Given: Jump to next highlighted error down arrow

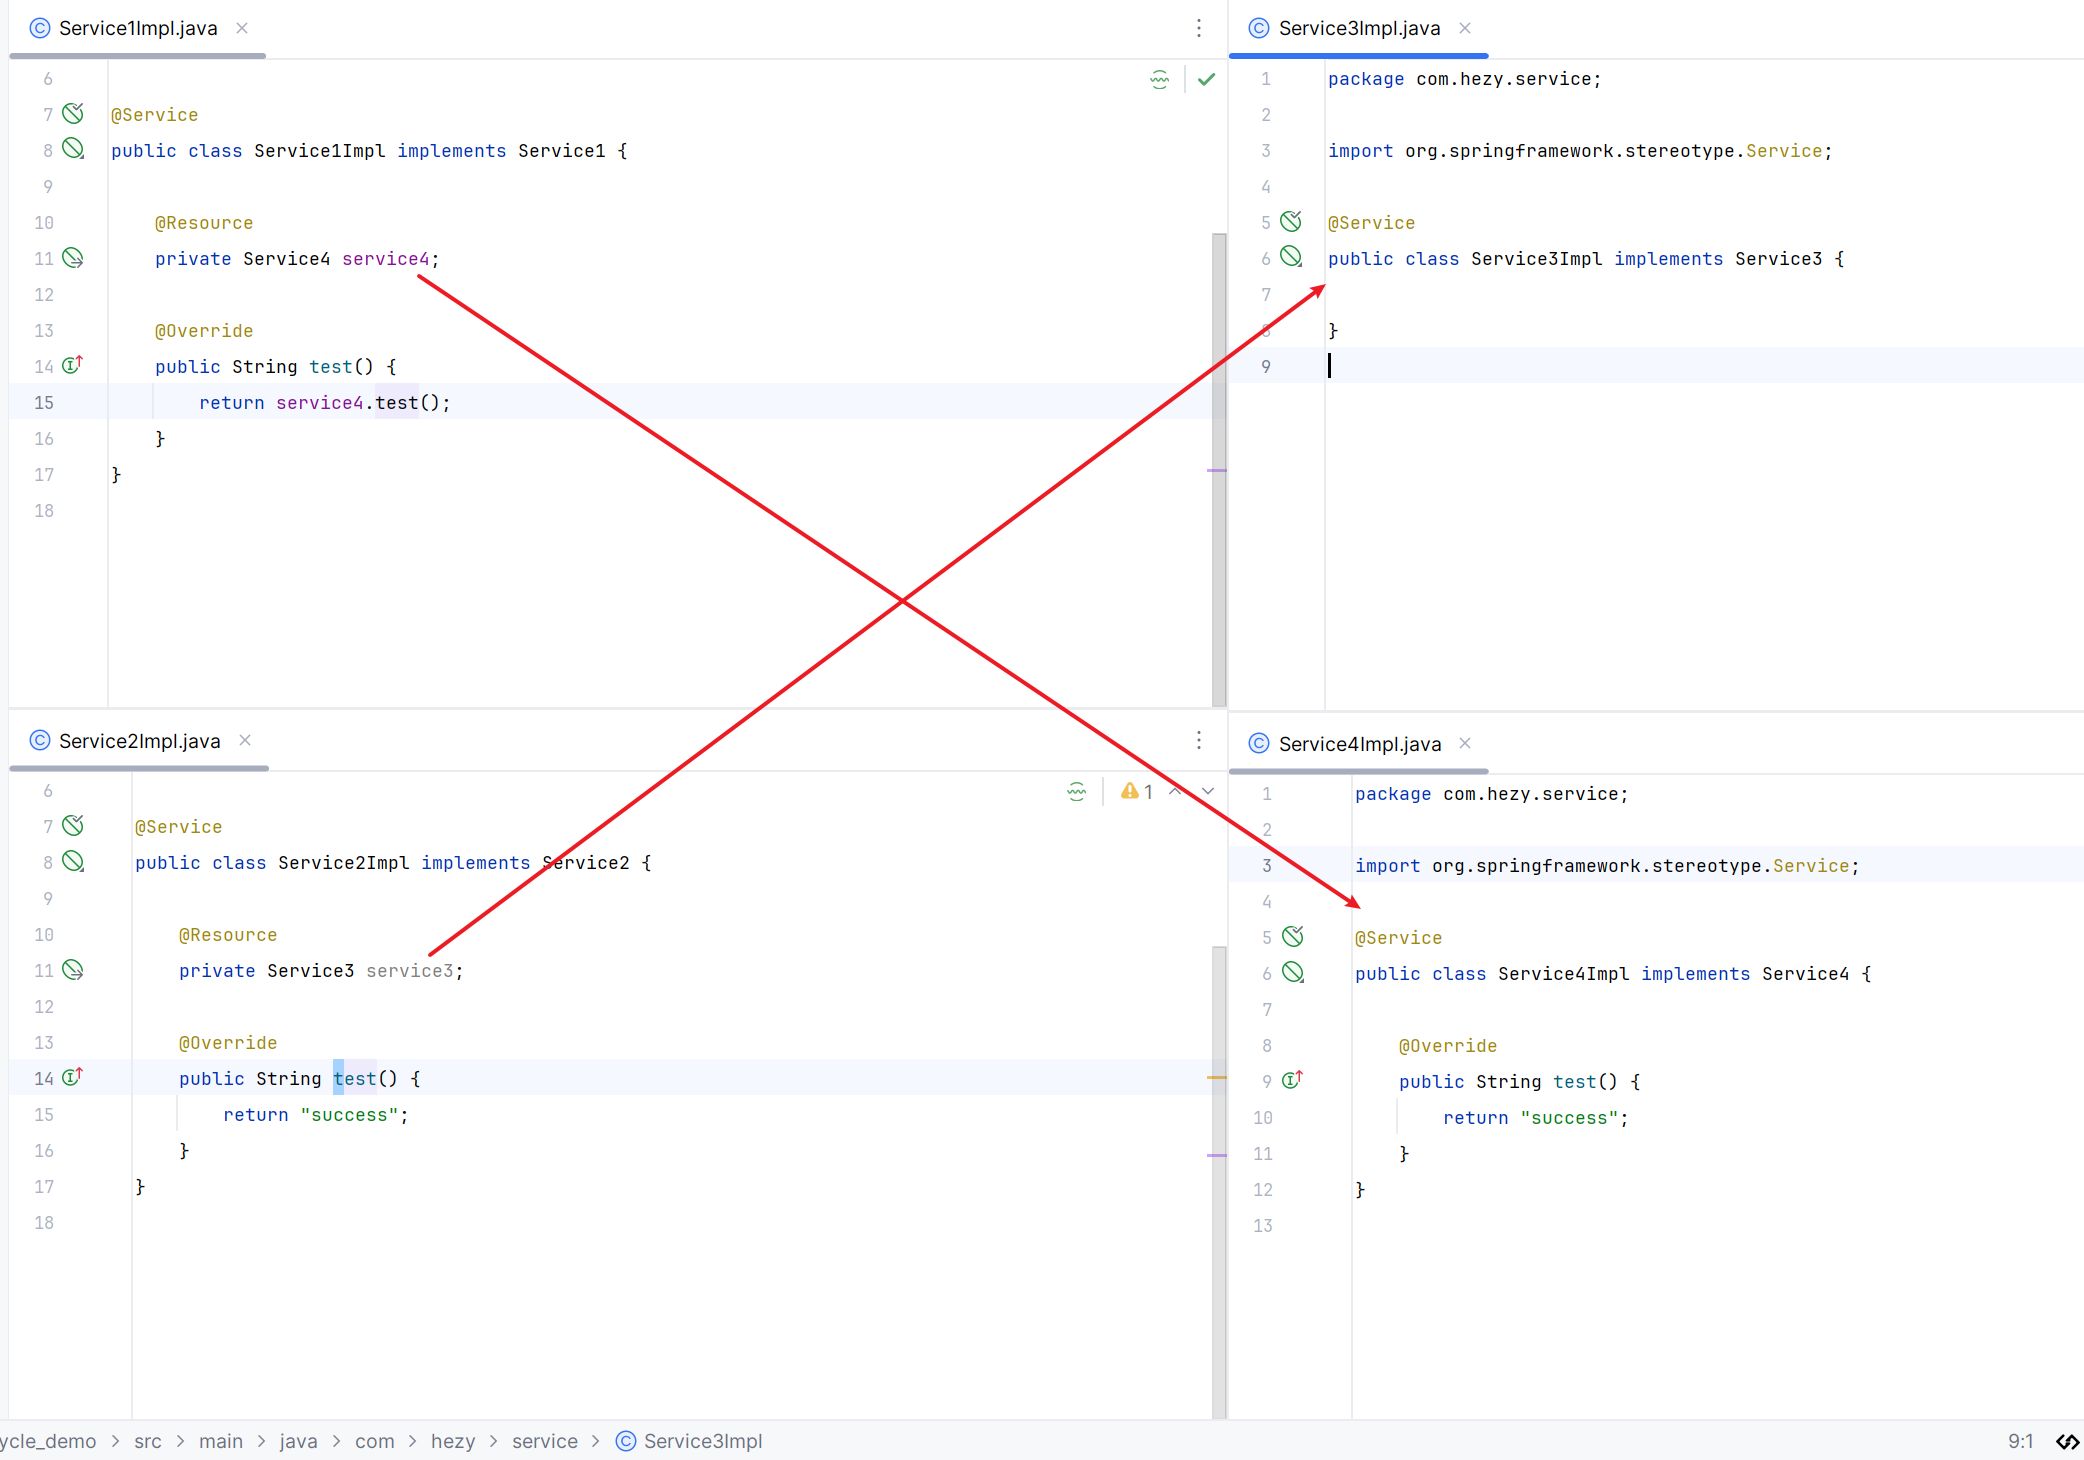Looking at the screenshot, I should [x=1208, y=791].
